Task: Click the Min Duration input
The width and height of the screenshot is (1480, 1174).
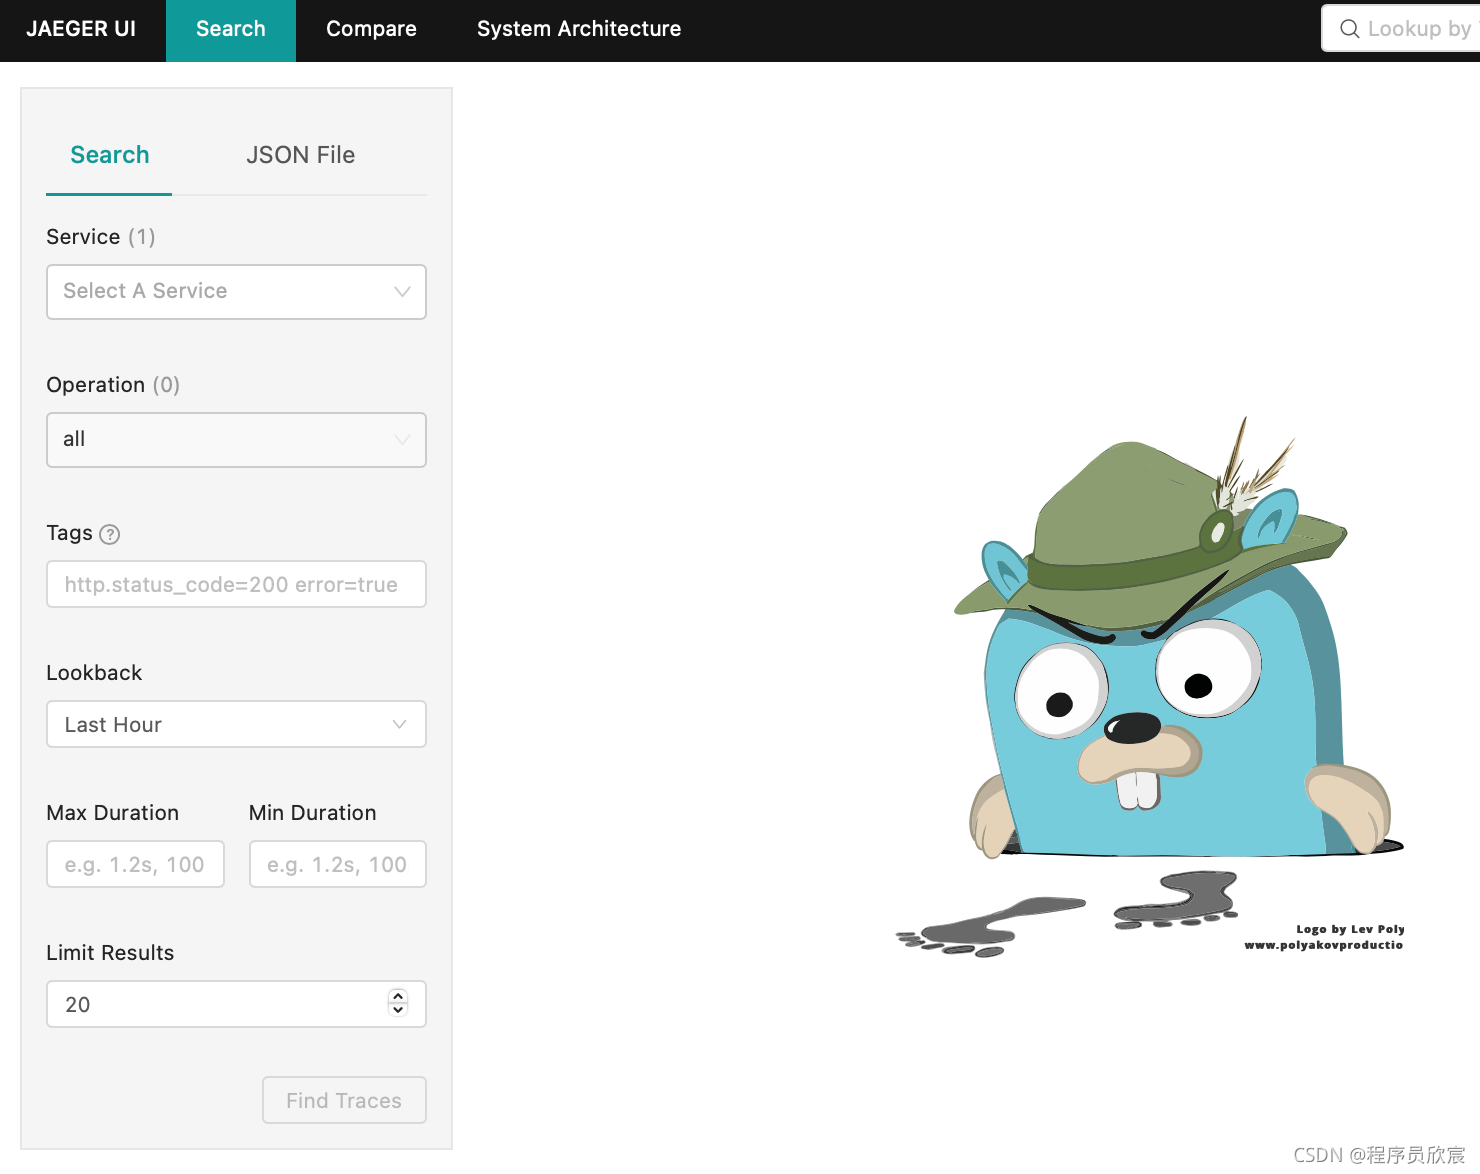Action: (x=337, y=864)
